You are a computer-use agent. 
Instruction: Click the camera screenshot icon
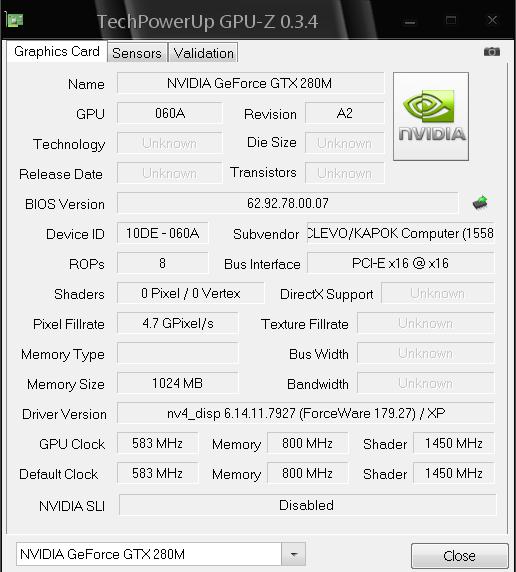click(x=492, y=52)
